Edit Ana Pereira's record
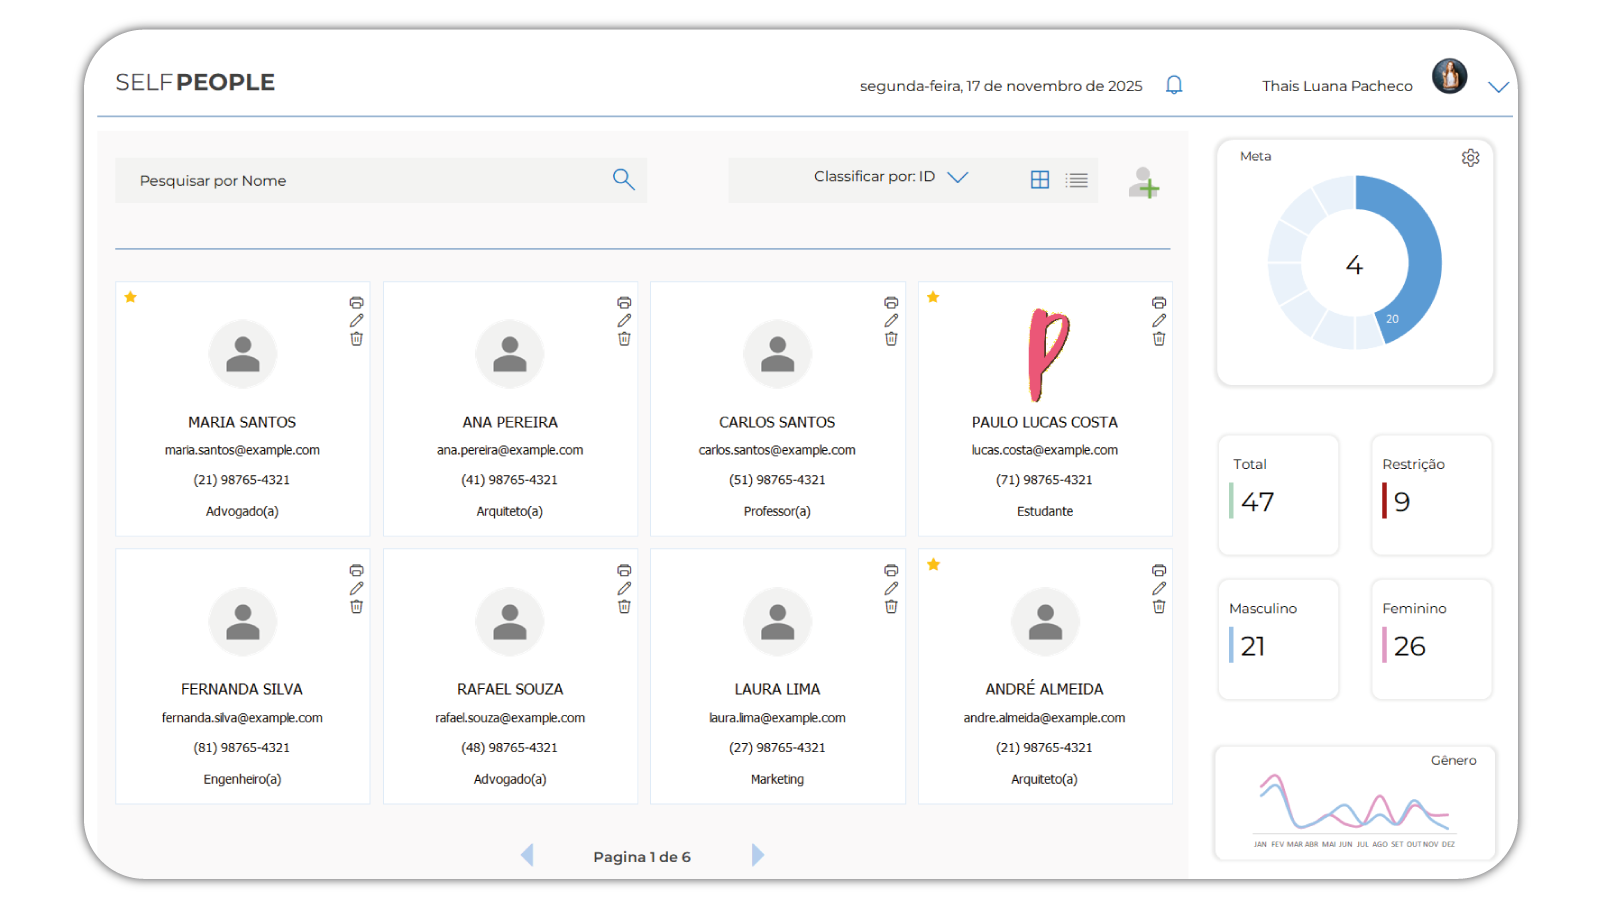The height and width of the screenshot is (921, 1601). coord(624,321)
